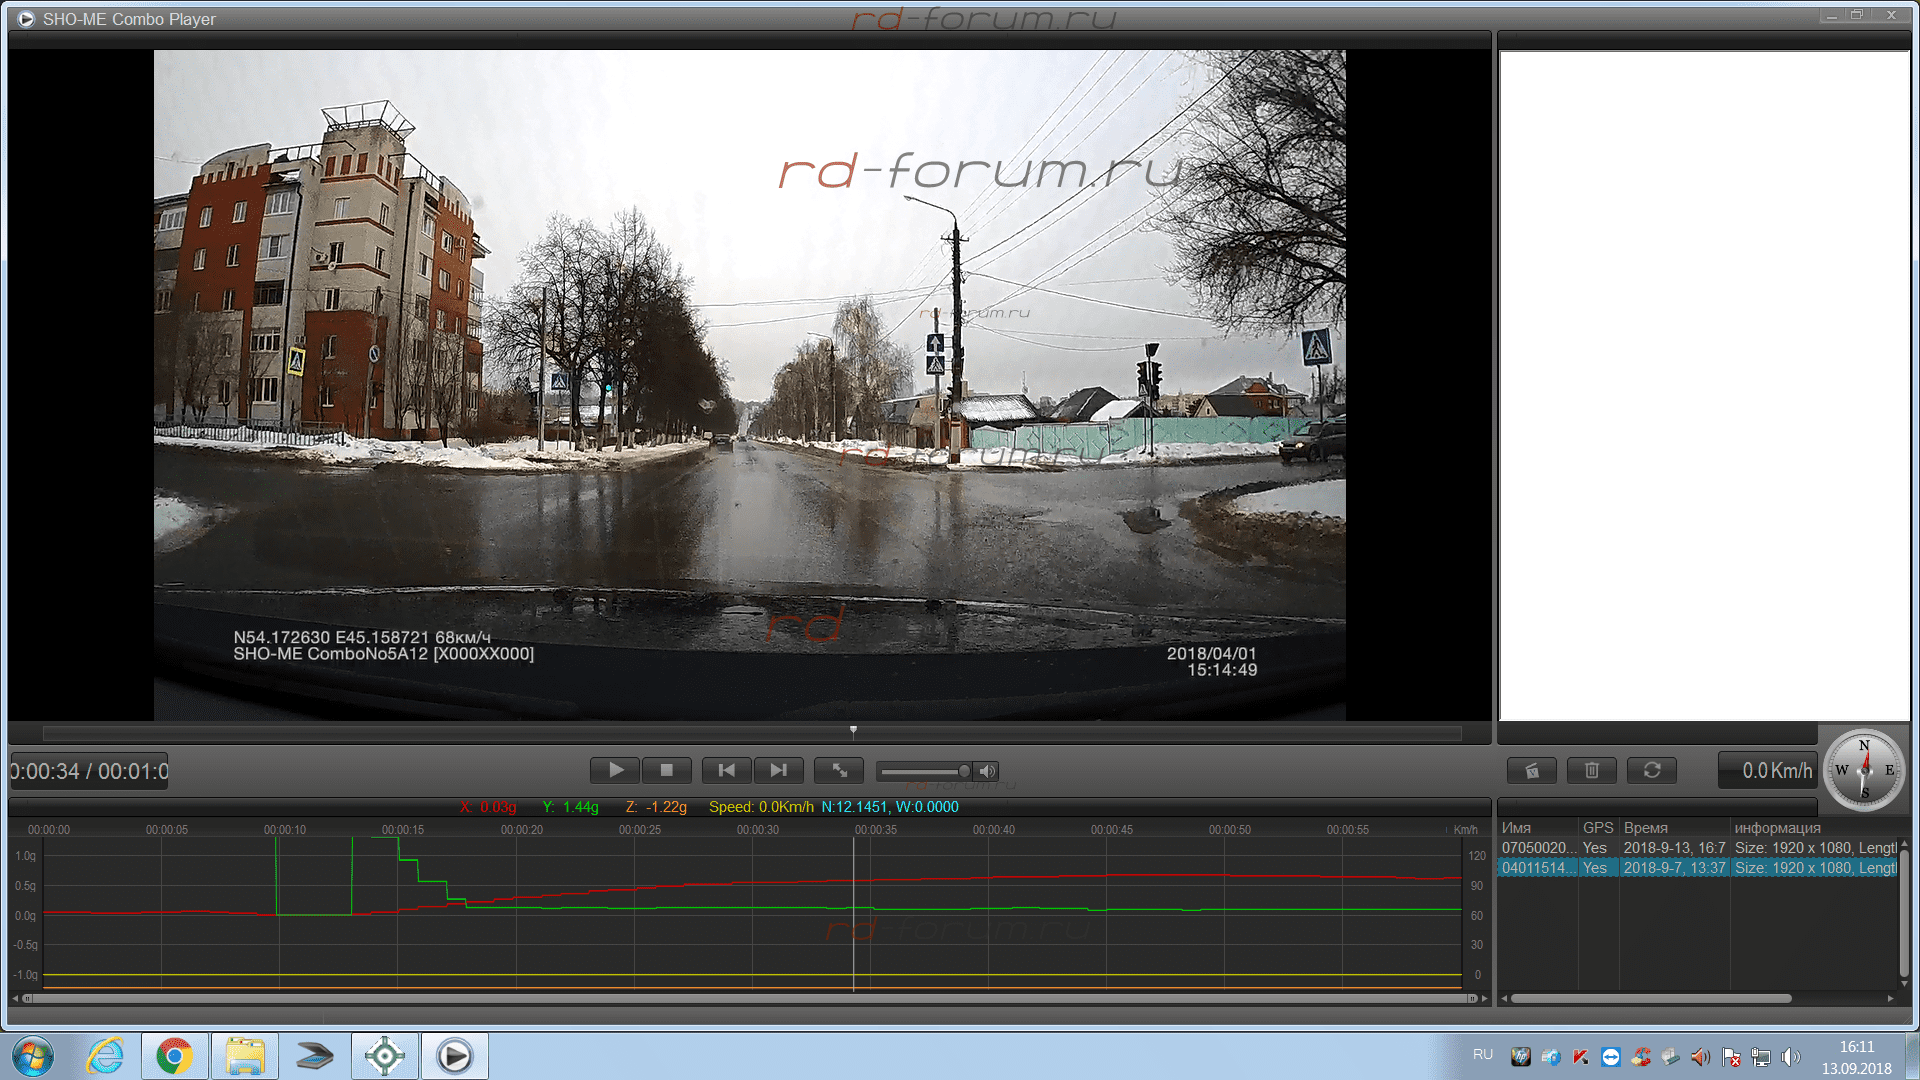Skip to previous video file
The height and width of the screenshot is (1080, 1920).
pos(727,770)
